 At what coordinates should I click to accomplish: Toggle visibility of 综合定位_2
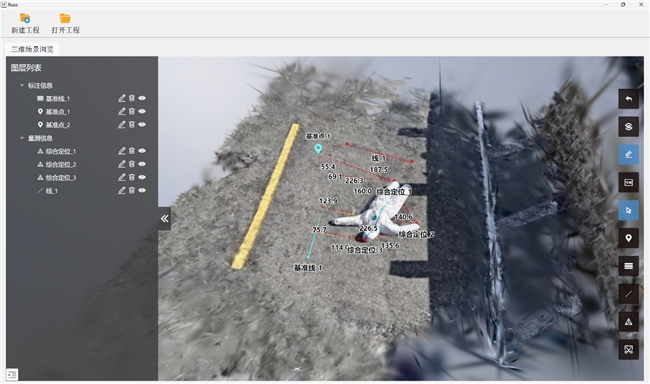142,164
